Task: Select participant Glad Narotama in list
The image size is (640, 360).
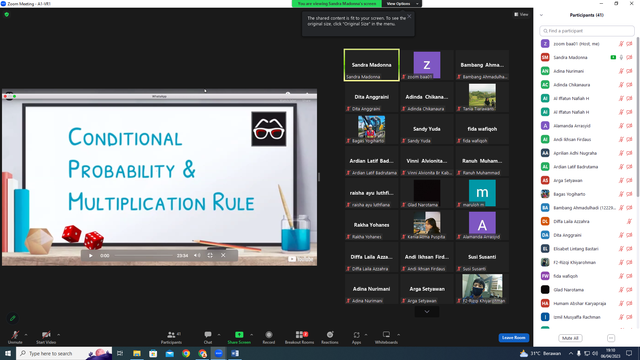Action: click(x=587, y=290)
